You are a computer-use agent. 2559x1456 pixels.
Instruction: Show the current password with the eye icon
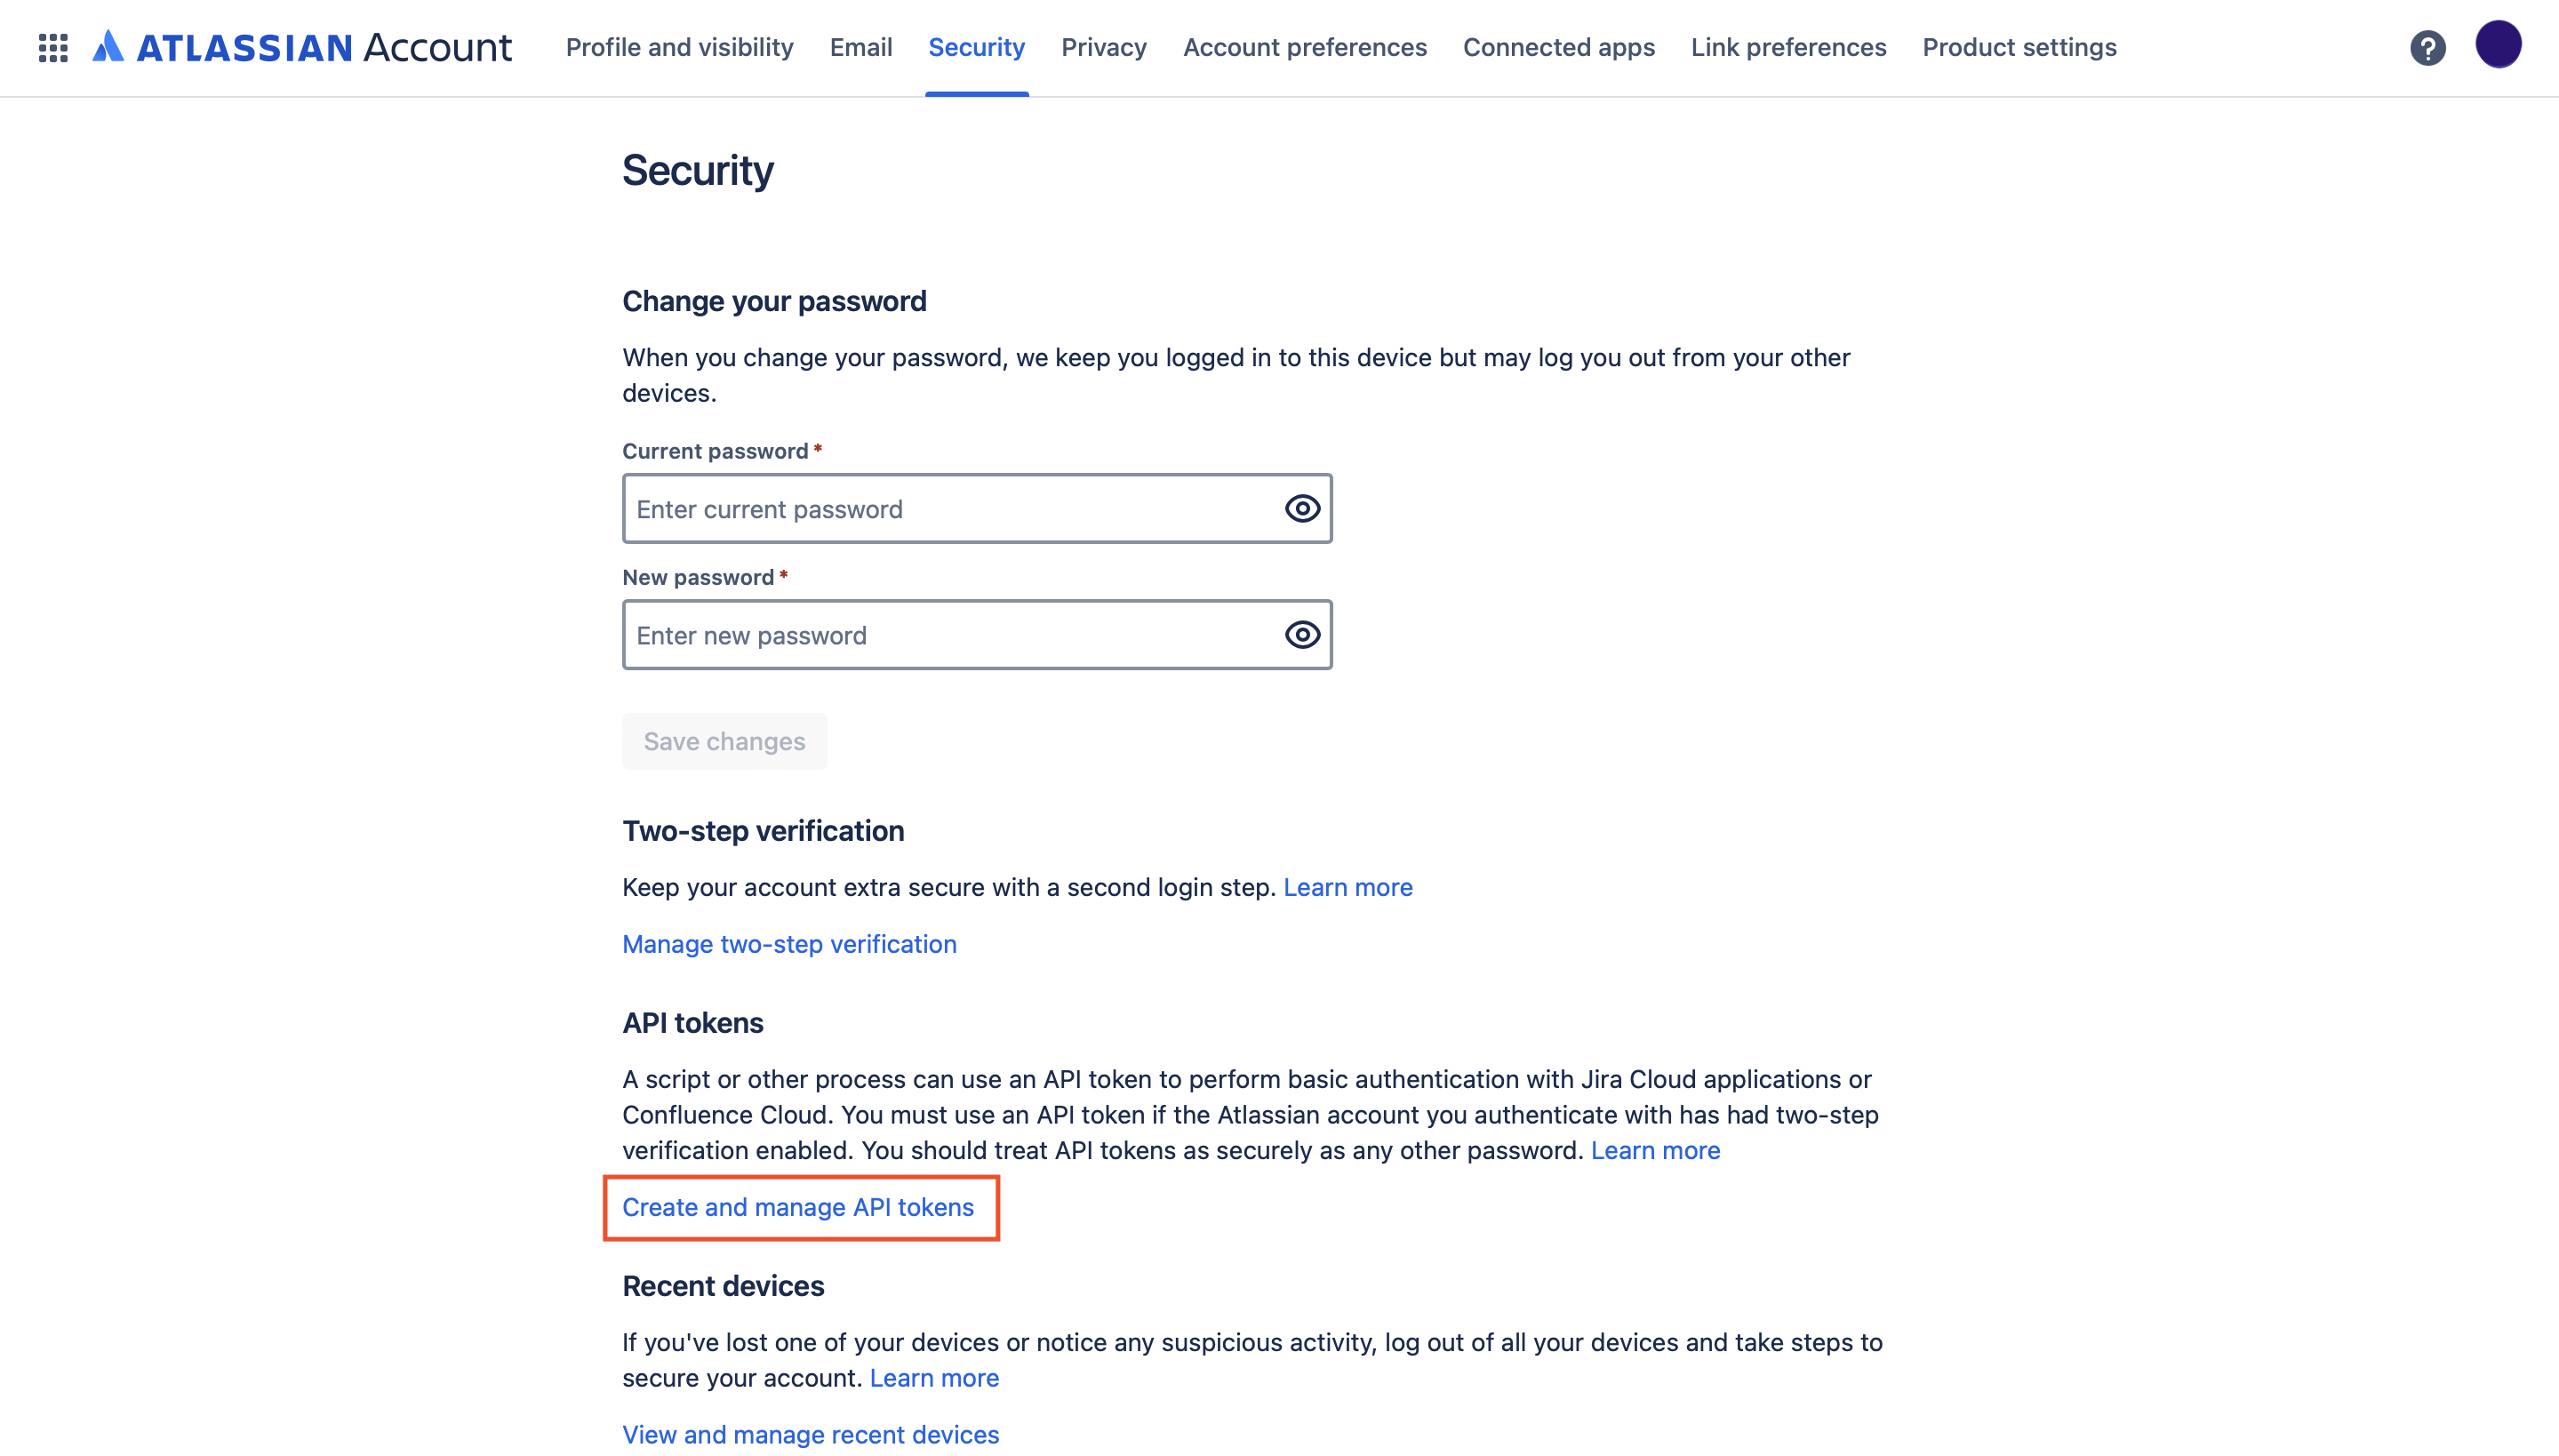(x=1301, y=508)
